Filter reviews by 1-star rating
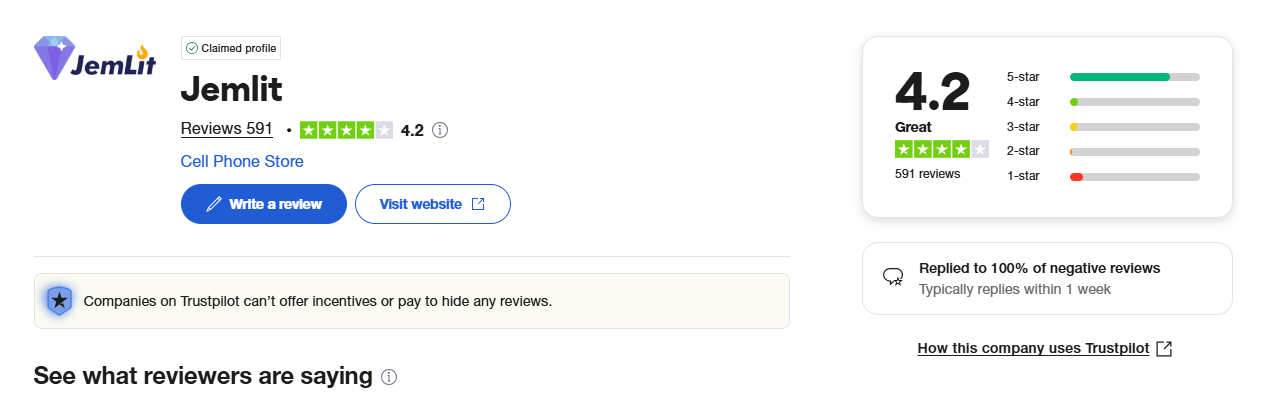 pos(1102,177)
